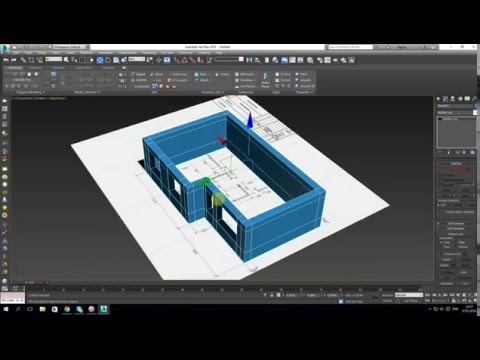Click the time slider at frame zero
This screenshot has height=360, width=480.
(x=24, y=288)
